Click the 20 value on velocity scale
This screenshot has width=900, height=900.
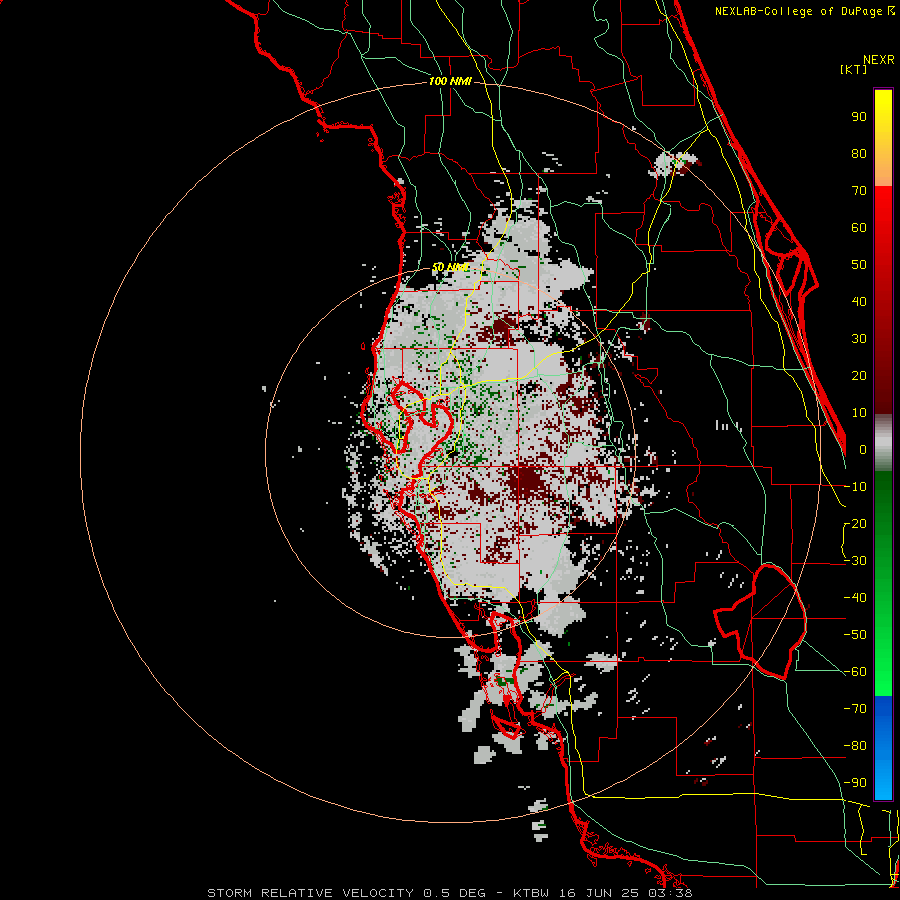pos(859,375)
